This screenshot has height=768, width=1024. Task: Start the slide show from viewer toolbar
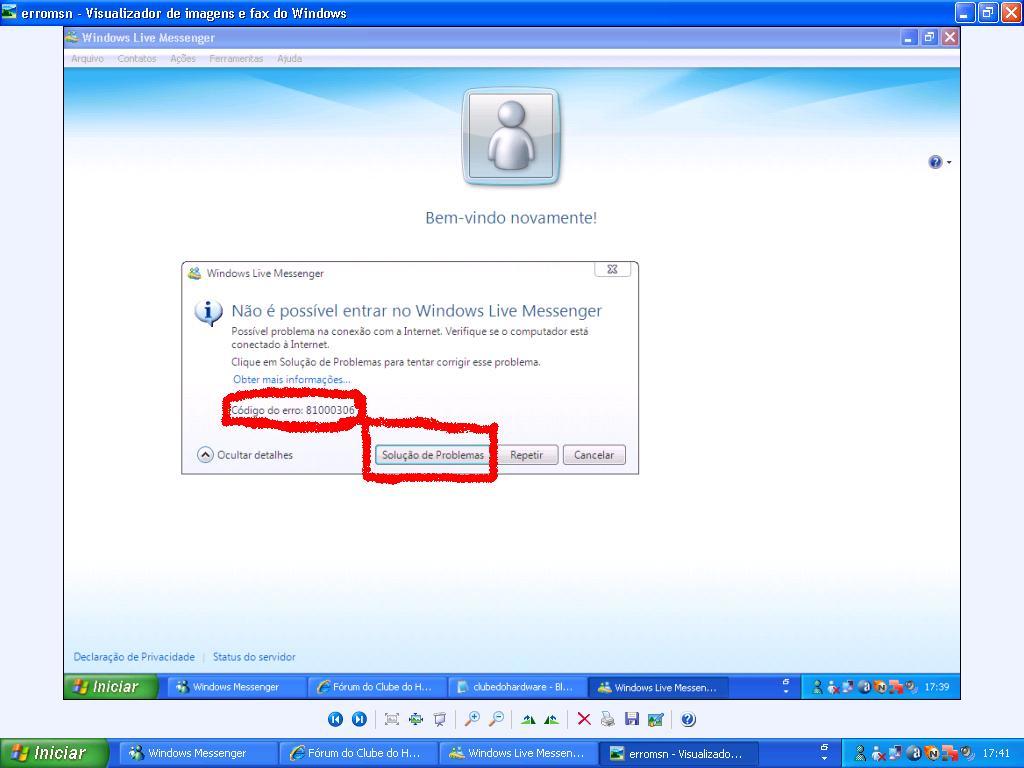440,719
